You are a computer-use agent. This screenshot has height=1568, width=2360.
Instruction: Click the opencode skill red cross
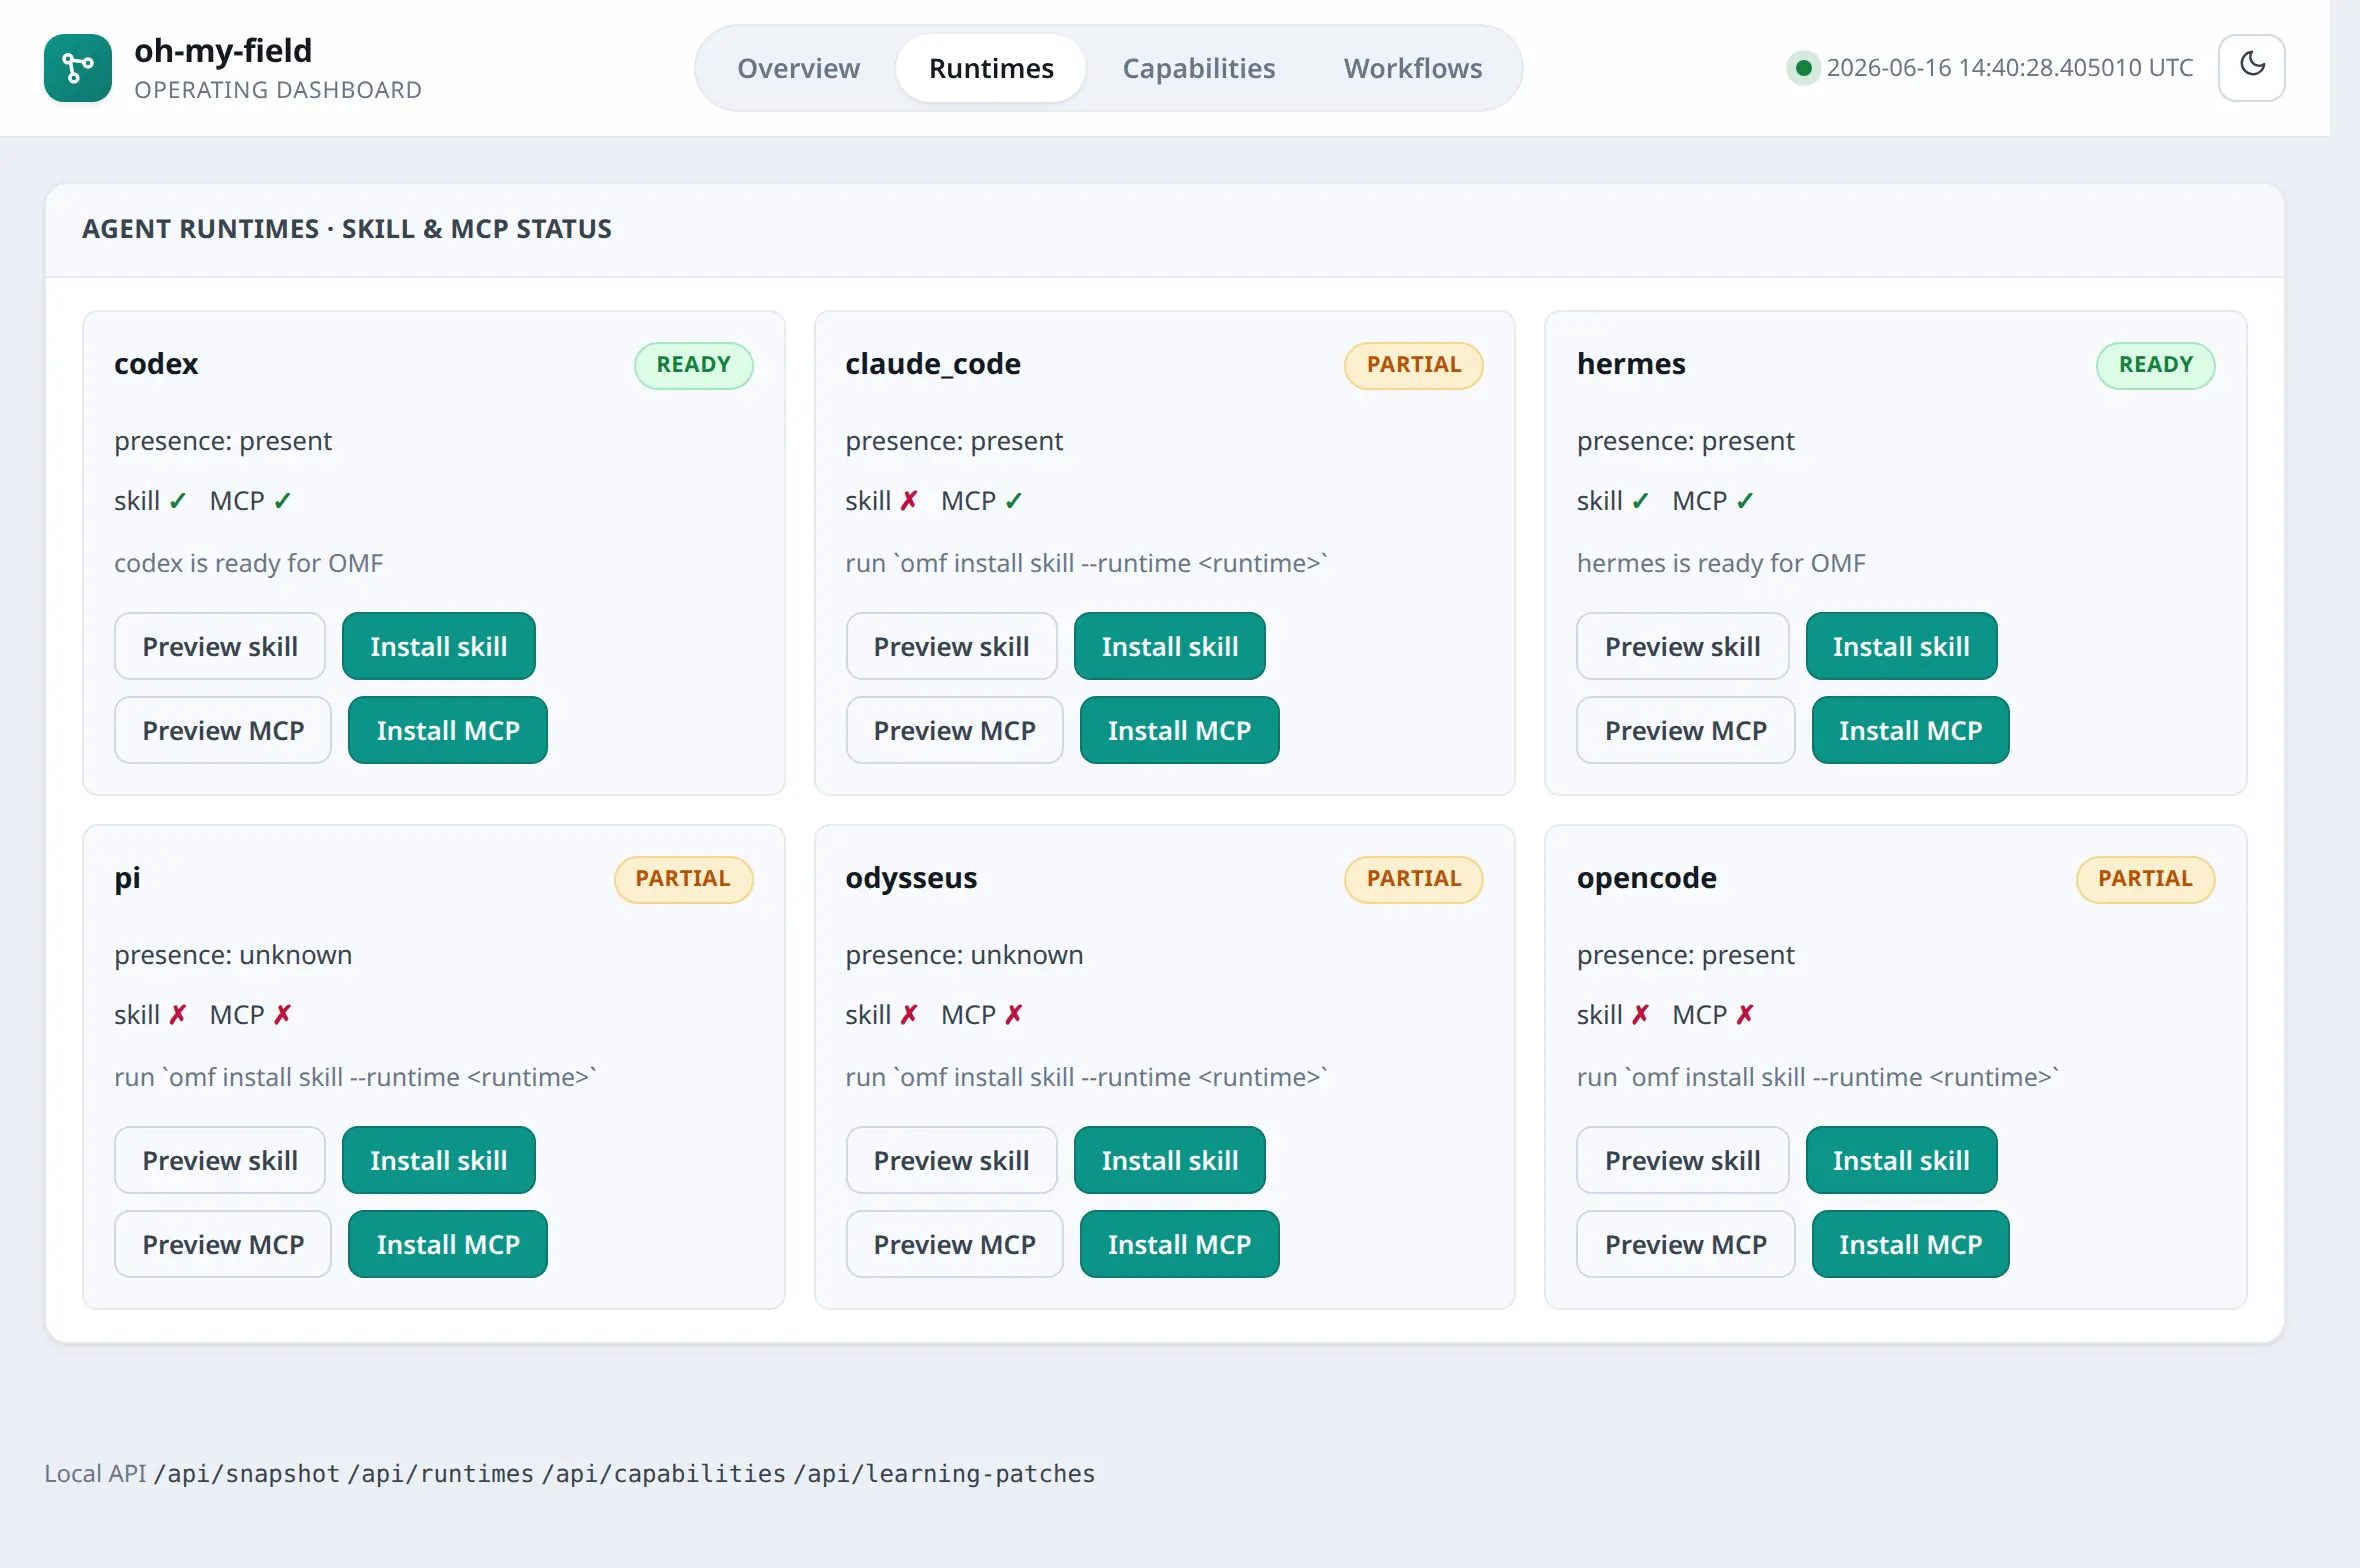pos(1641,1015)
